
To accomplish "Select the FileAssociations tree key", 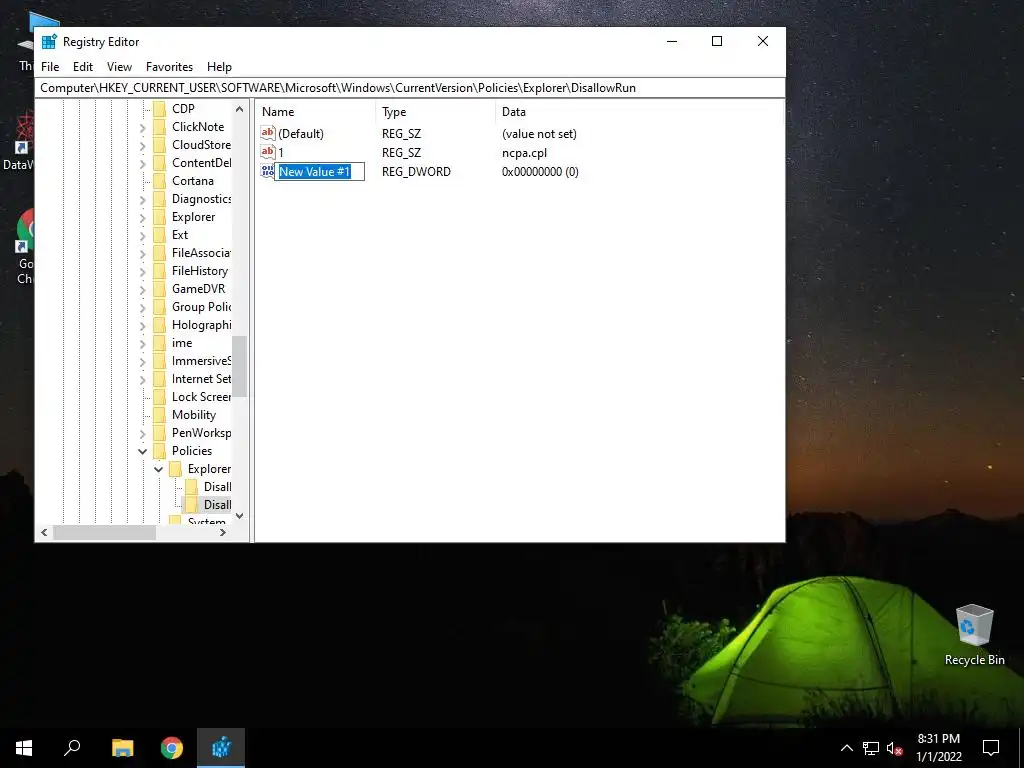I will pos(201,253).
